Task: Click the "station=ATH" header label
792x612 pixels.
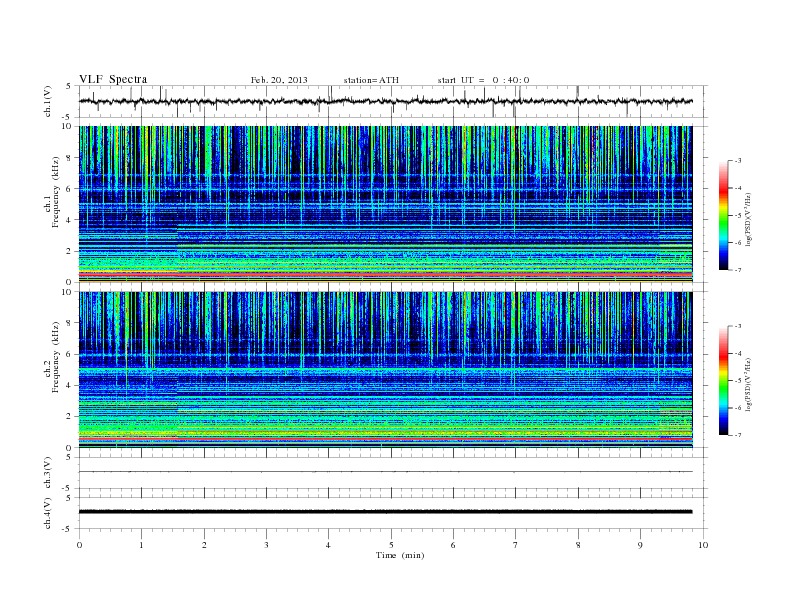Action: [371, 80]
